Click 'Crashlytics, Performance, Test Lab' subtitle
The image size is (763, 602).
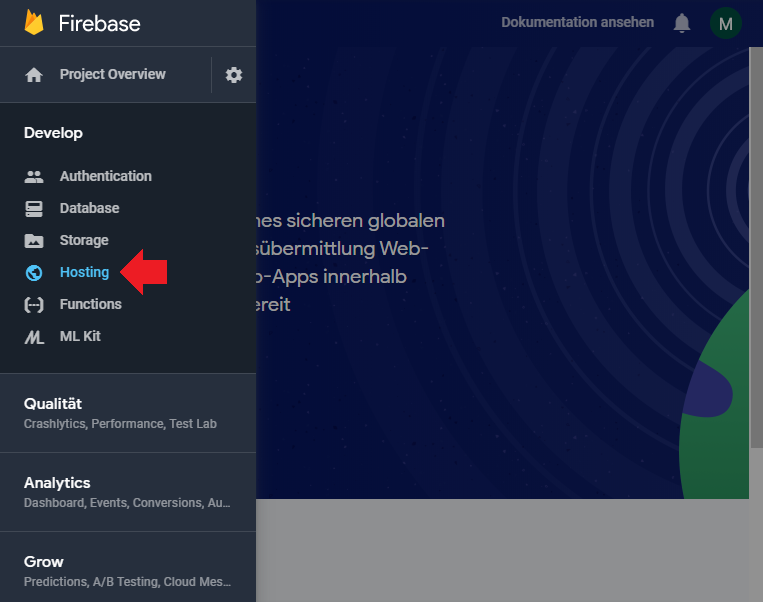click(120, 424)
